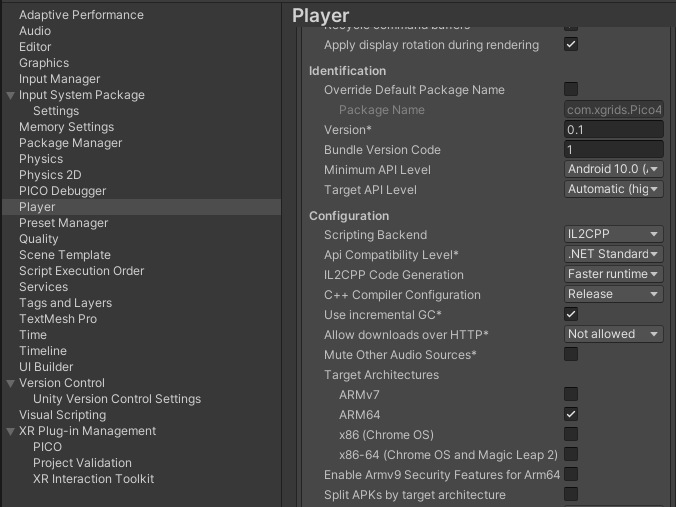Click the Version field showing 0.1
Viewport: 676px width, 507px height.
pos(613,129)
